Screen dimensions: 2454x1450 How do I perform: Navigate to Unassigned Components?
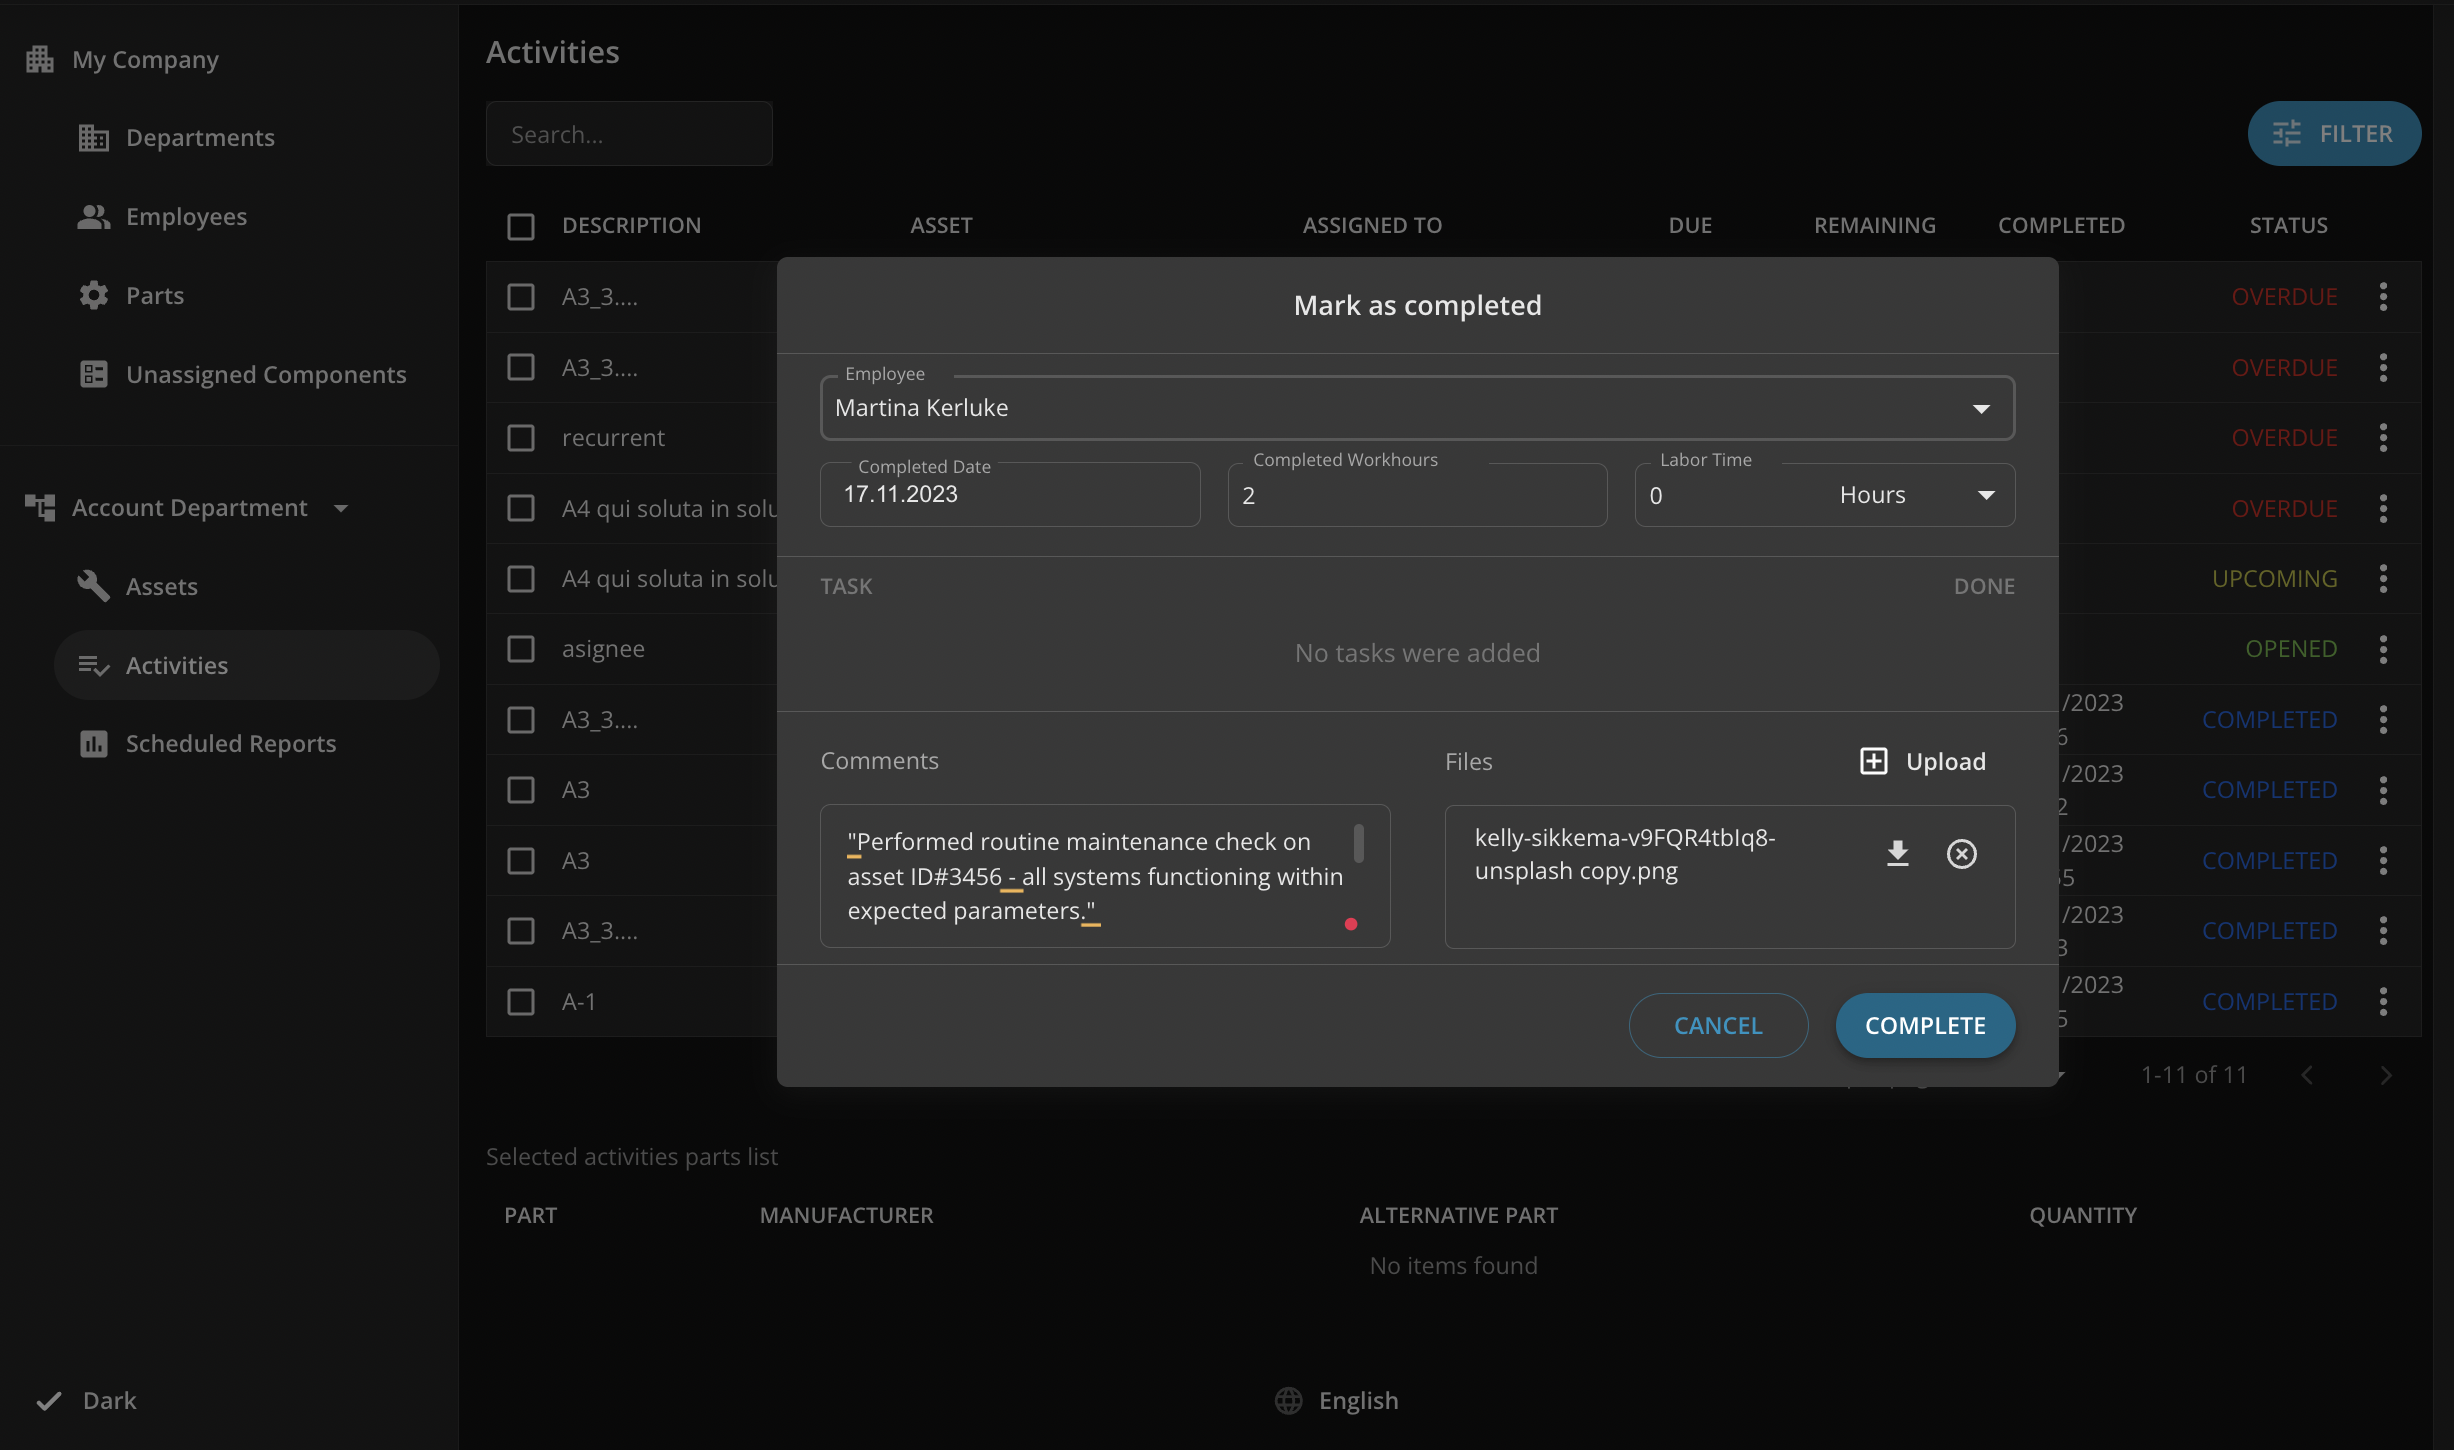click(265, 374)
